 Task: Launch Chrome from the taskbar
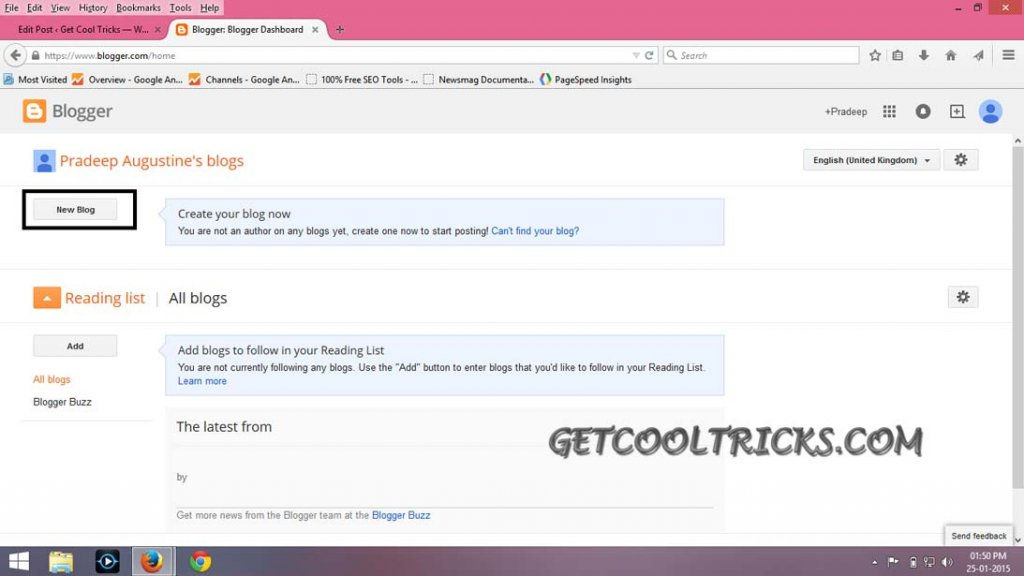(200, 561)
